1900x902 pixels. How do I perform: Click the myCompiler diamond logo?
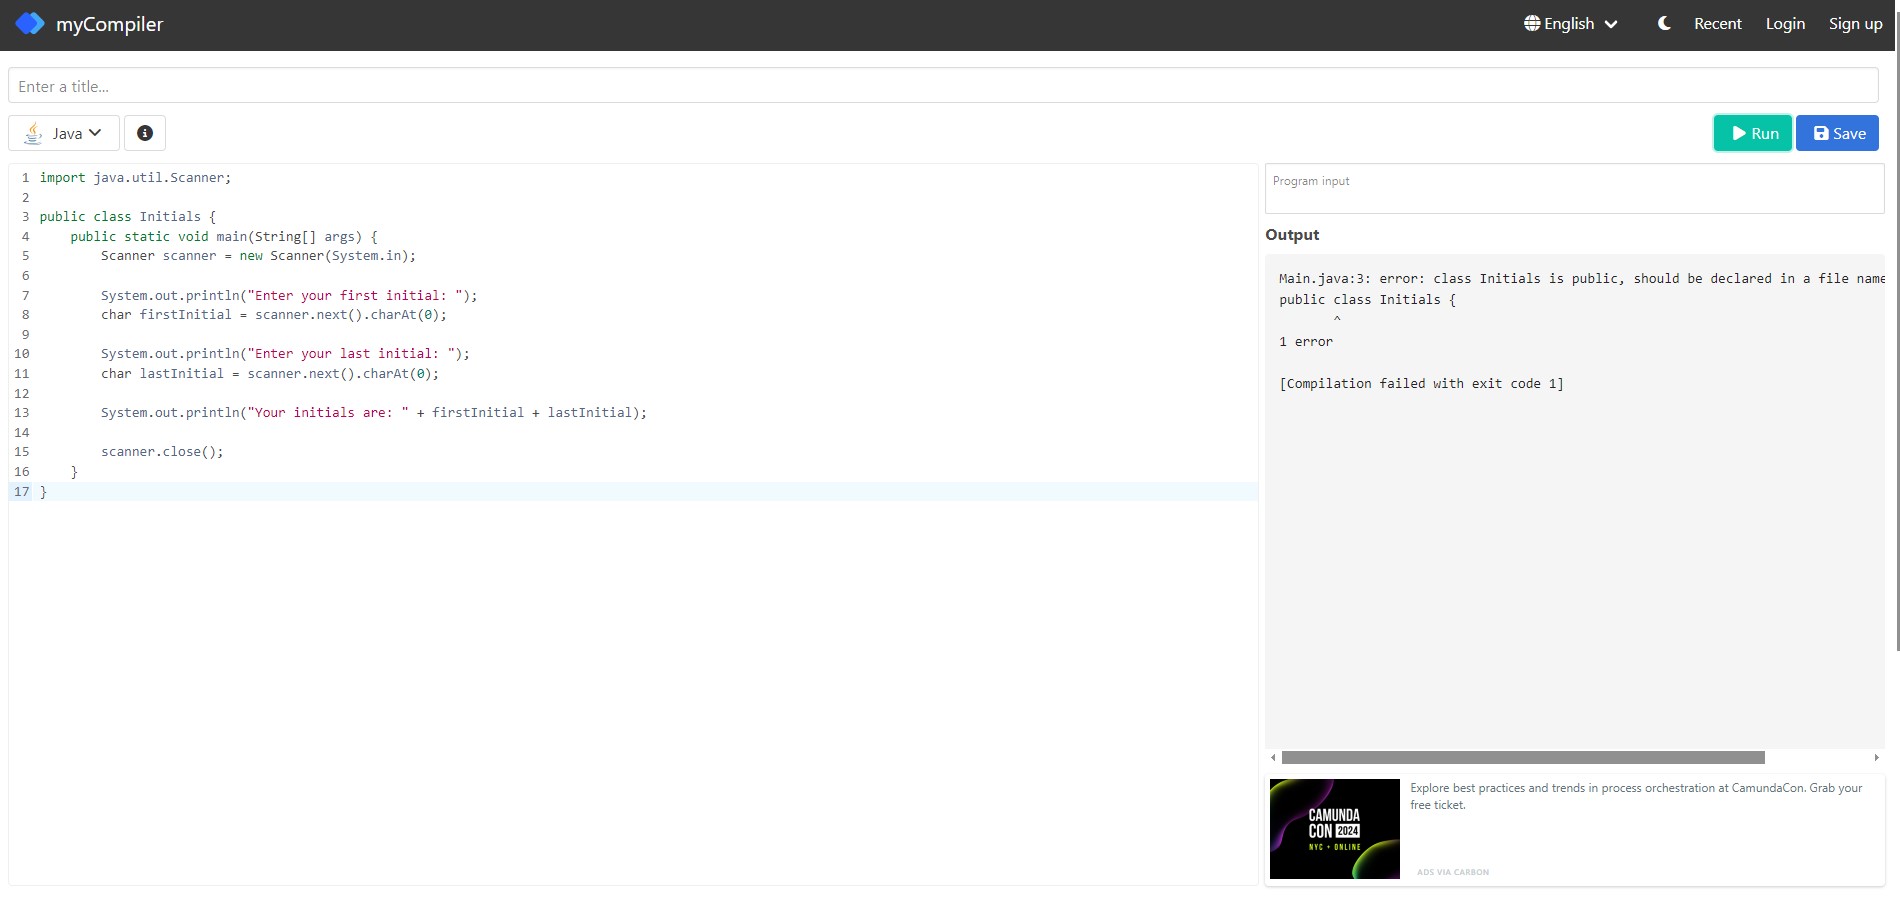(29, 23)
